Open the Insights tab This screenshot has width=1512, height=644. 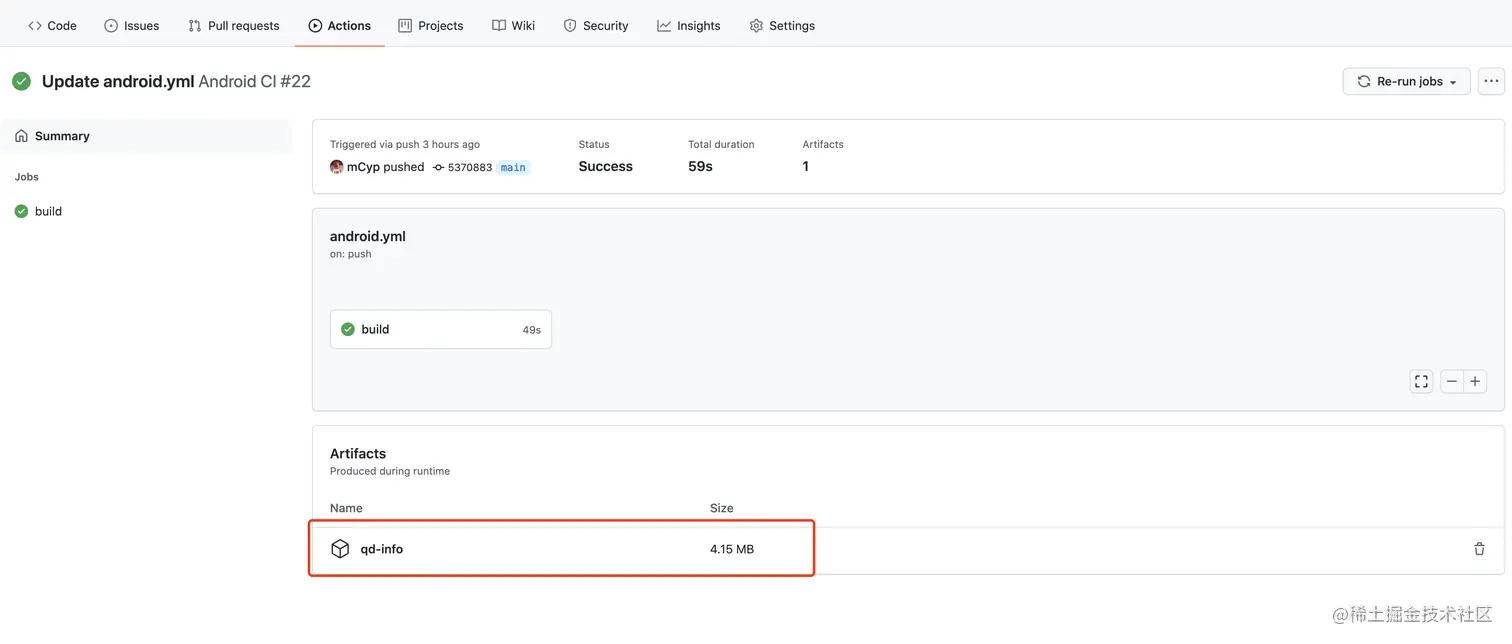coord(689,25)
